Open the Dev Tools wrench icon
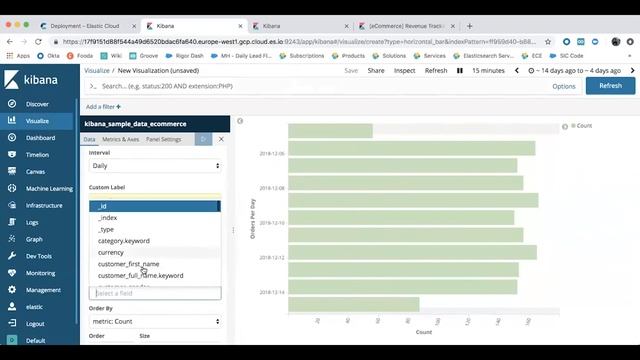 (x=12, y=256)
